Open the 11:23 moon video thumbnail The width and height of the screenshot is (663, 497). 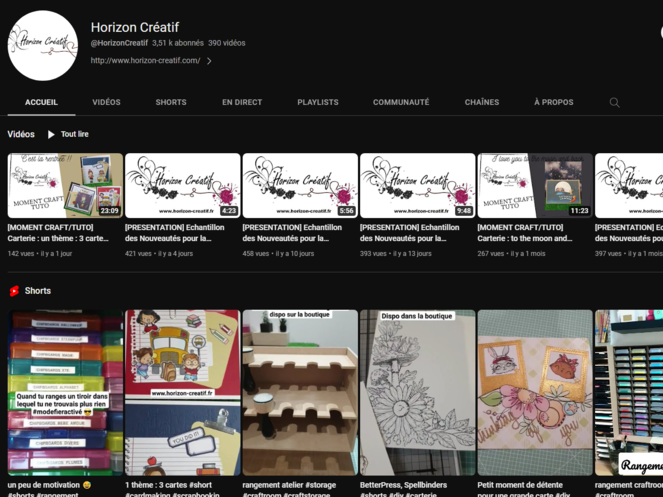pos(535,186)
